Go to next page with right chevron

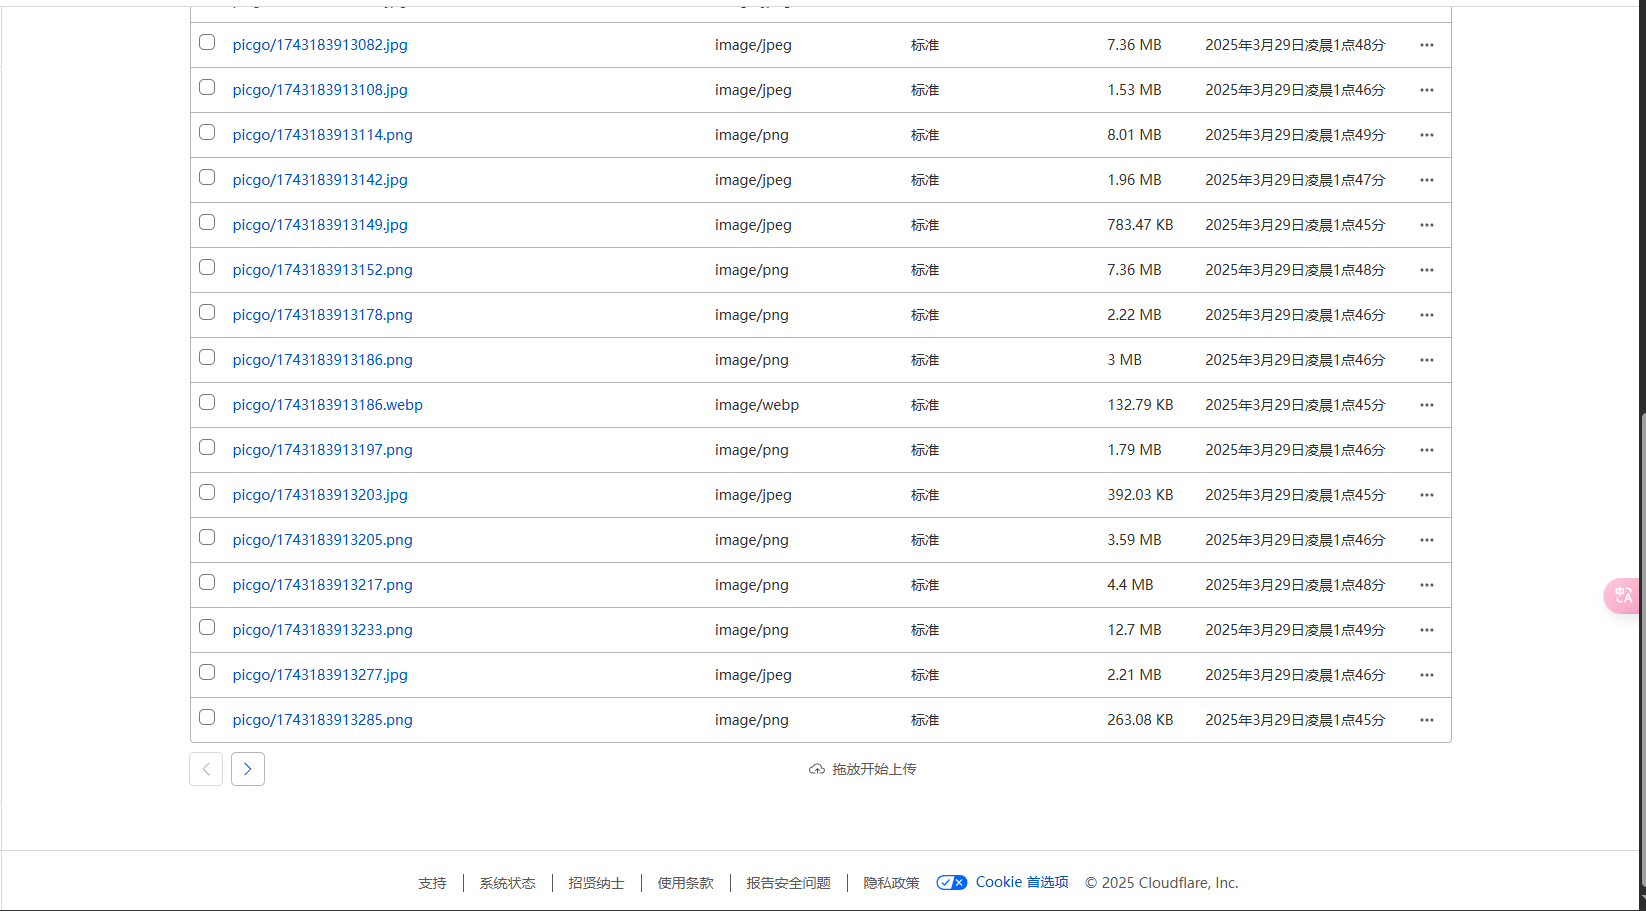(248, 769)
